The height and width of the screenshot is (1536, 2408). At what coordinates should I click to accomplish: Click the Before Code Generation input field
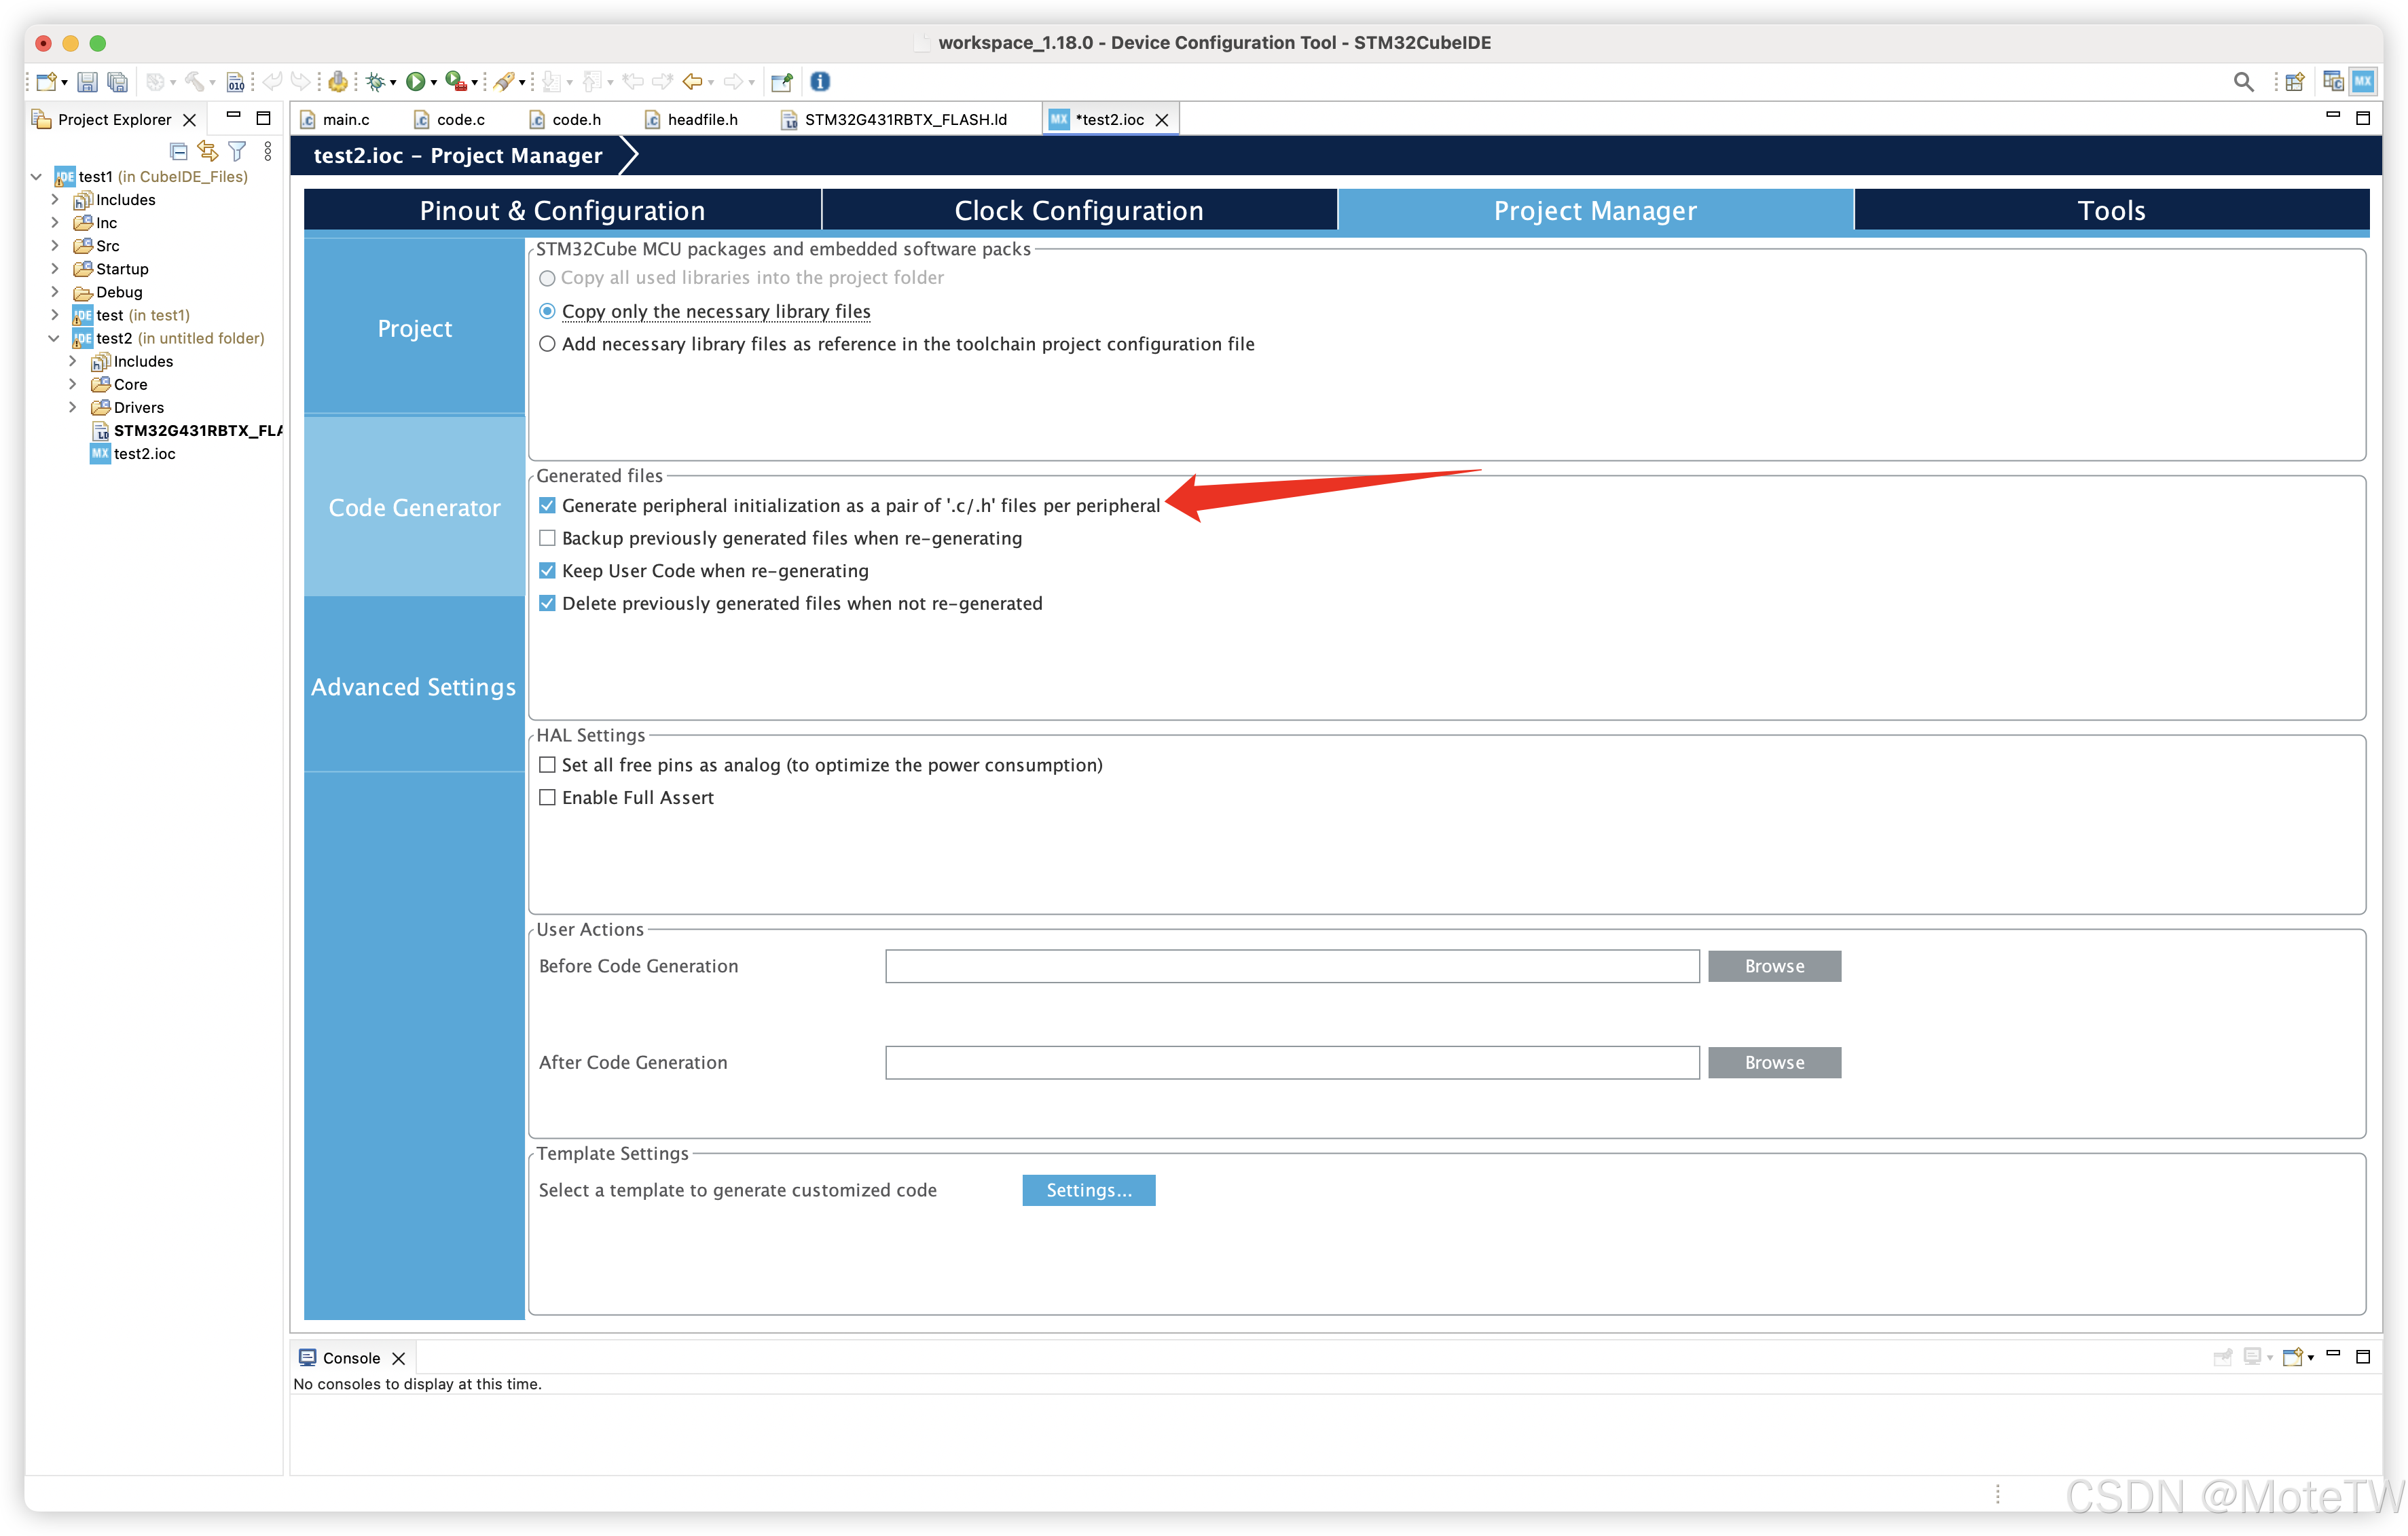point(1291,966)
